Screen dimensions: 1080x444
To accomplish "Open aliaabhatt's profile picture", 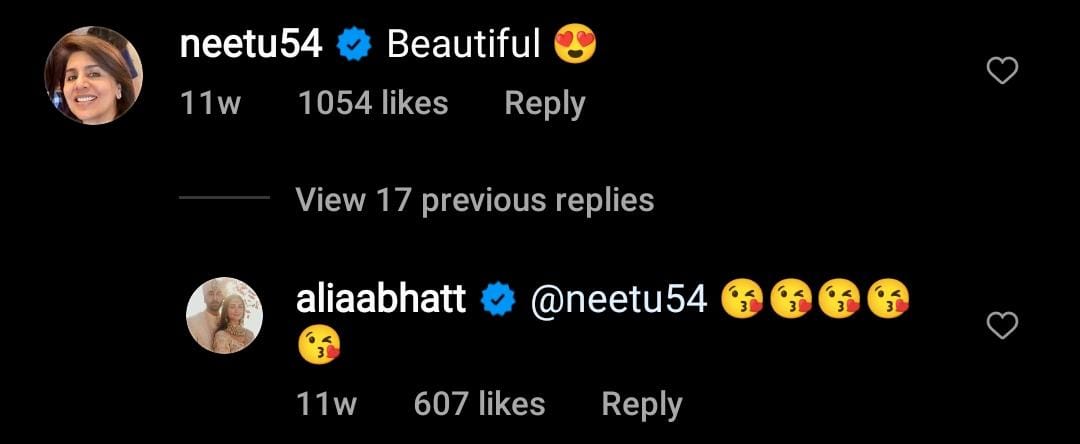I will [x=224, y=316].
